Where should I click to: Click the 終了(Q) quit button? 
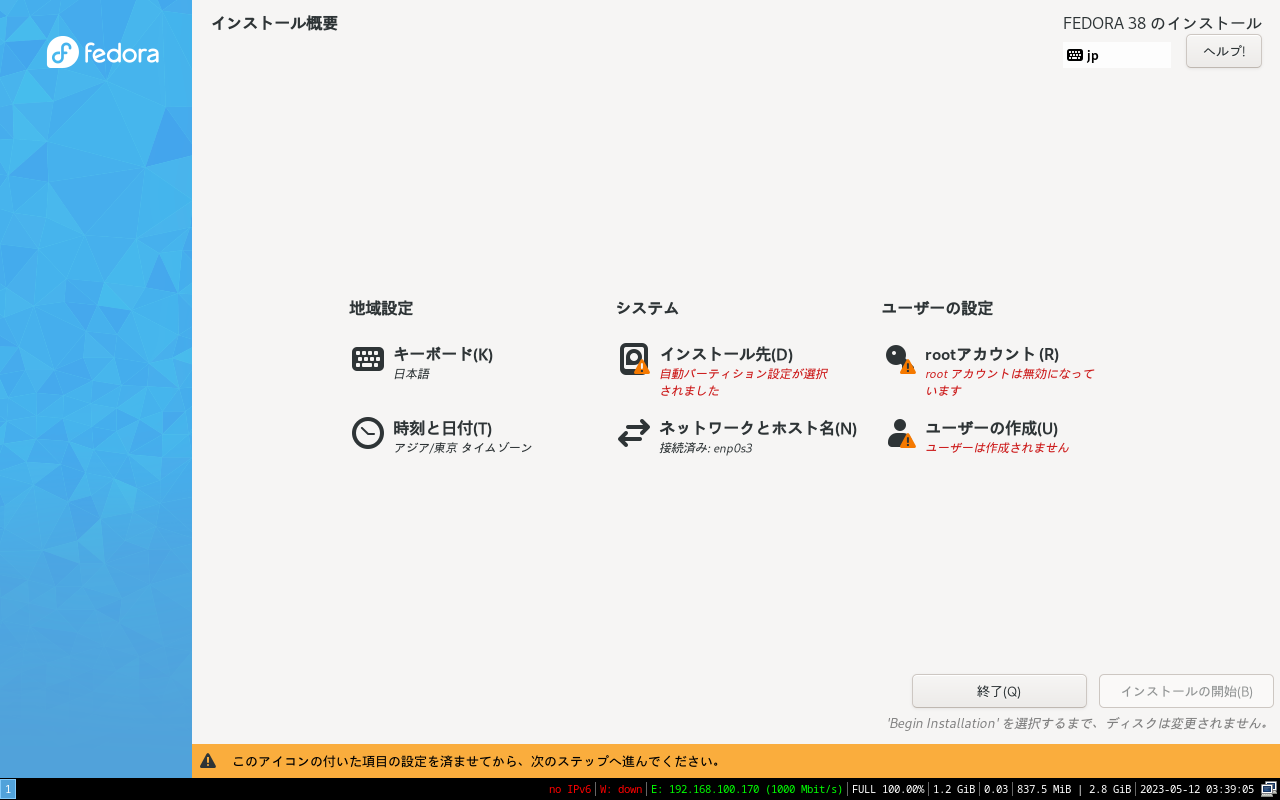(x=999, y=691)
